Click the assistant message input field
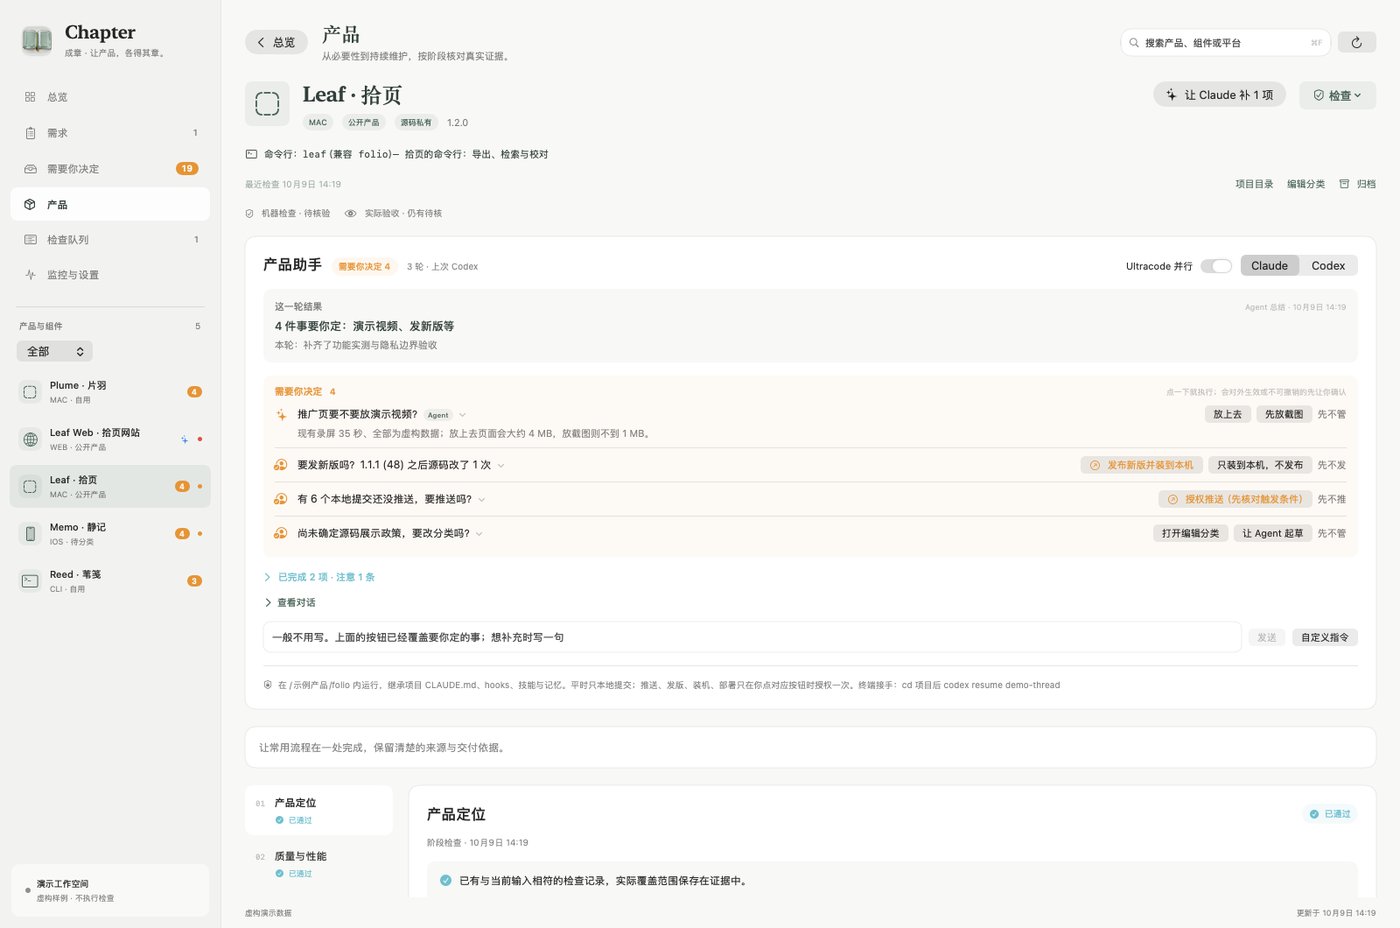The width and height of the screenshot is (1400, 928). (752, 637)
